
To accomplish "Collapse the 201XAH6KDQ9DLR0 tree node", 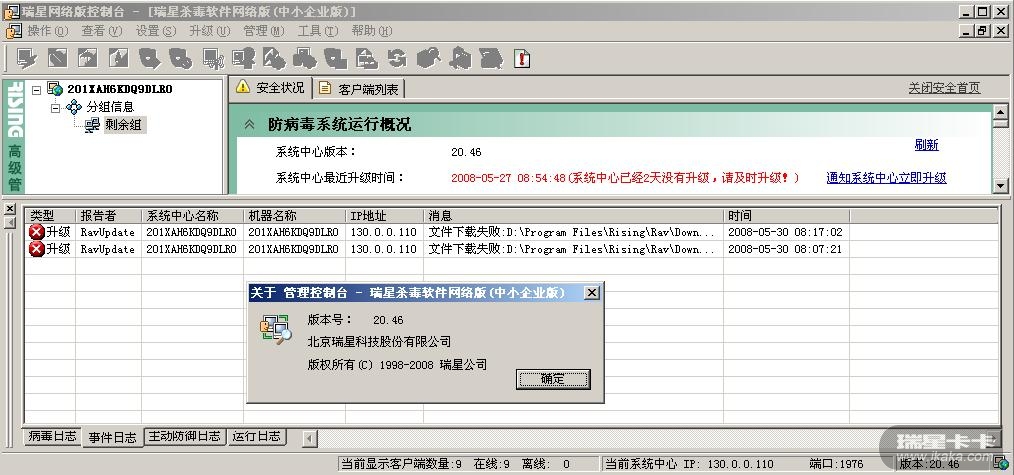I will pyautogui.click(x=36, y=90).
